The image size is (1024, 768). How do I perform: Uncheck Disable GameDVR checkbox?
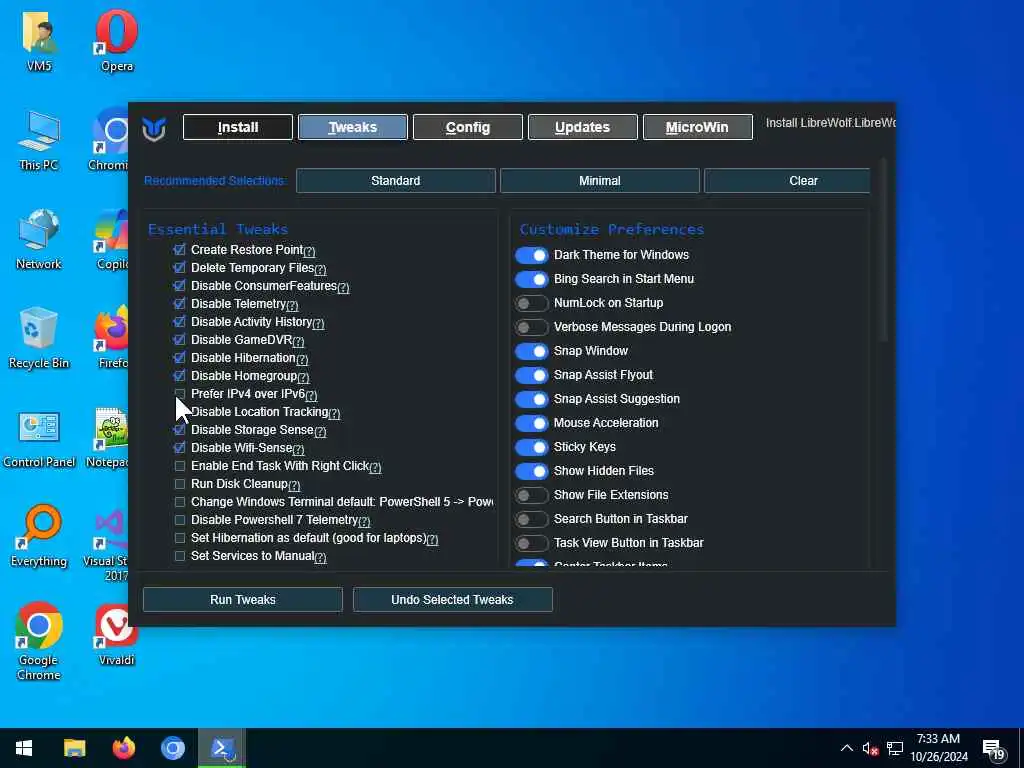[180, 340]
